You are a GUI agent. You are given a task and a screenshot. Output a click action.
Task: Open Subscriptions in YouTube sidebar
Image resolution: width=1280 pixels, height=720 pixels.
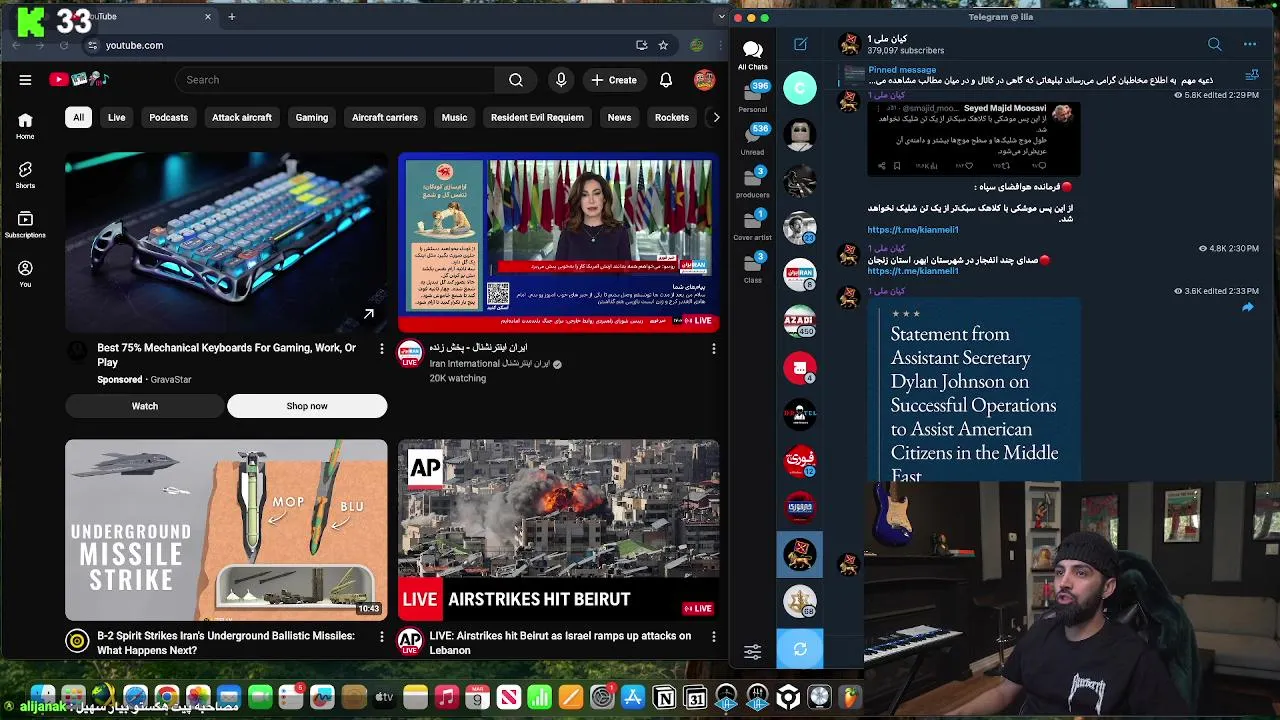(25, 224)
